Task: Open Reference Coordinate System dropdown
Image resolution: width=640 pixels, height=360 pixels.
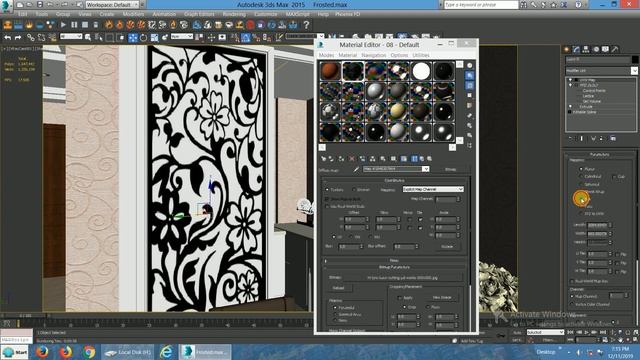Action: pyautogui.click(x=182, y=37)
